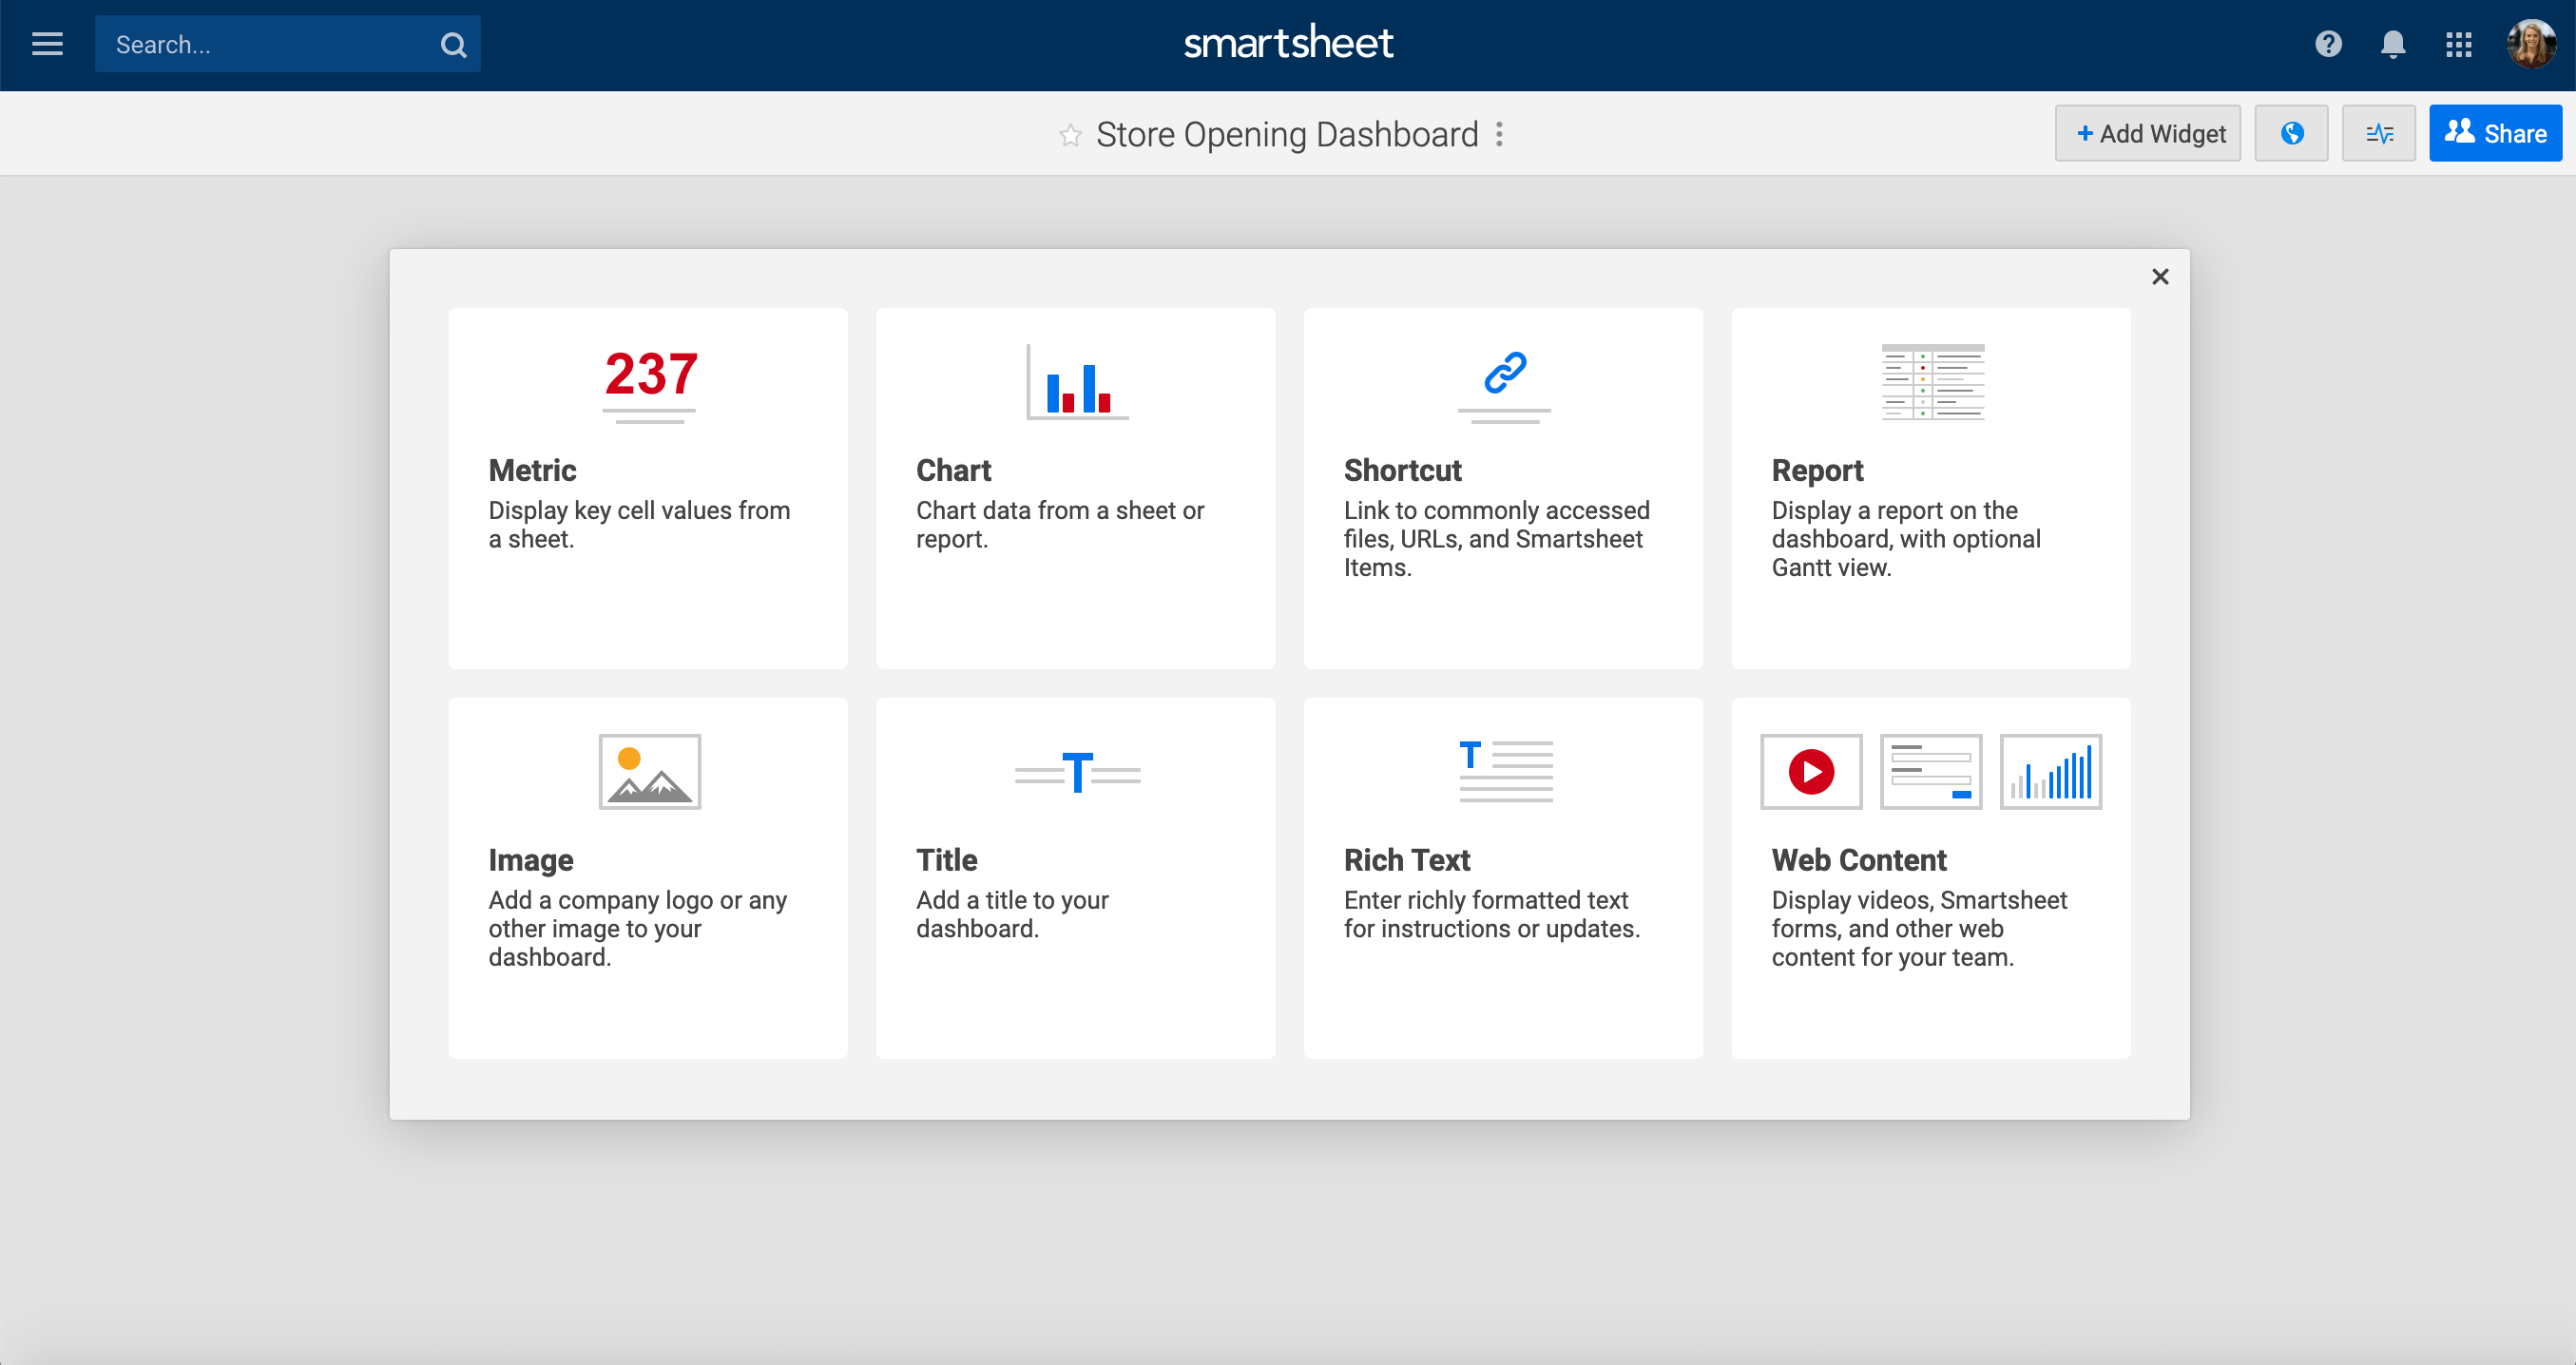This screenshot has width=2576, height=1365.
Task: Open the help question mark icon
Action: point(2328,44)
